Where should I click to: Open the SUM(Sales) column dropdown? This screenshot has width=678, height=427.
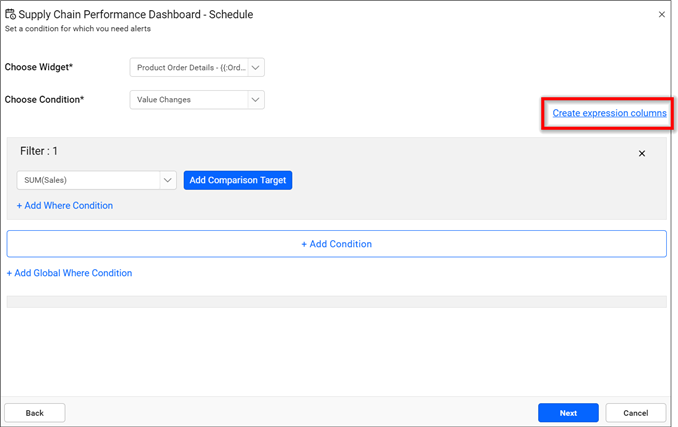pyautogui.click(x=88, y=180)
